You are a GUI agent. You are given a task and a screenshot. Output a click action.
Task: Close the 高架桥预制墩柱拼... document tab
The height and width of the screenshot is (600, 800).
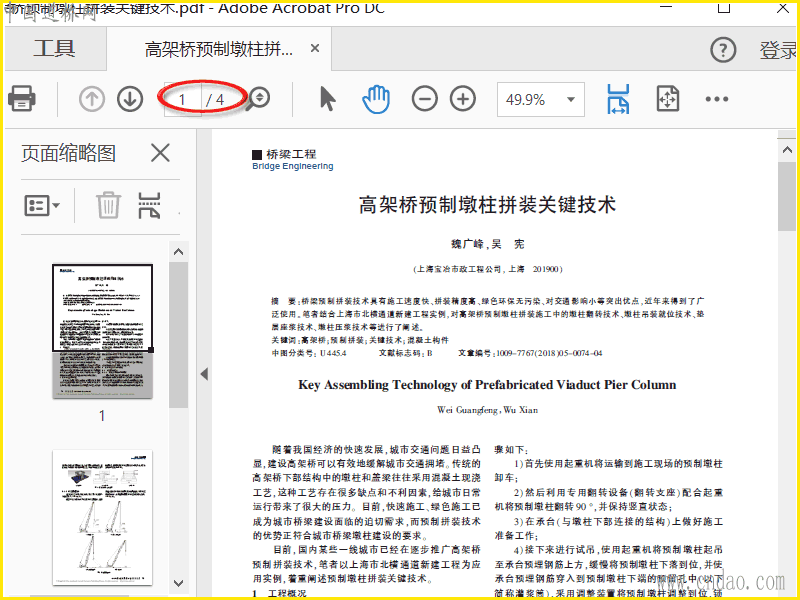tap(315, 48)
